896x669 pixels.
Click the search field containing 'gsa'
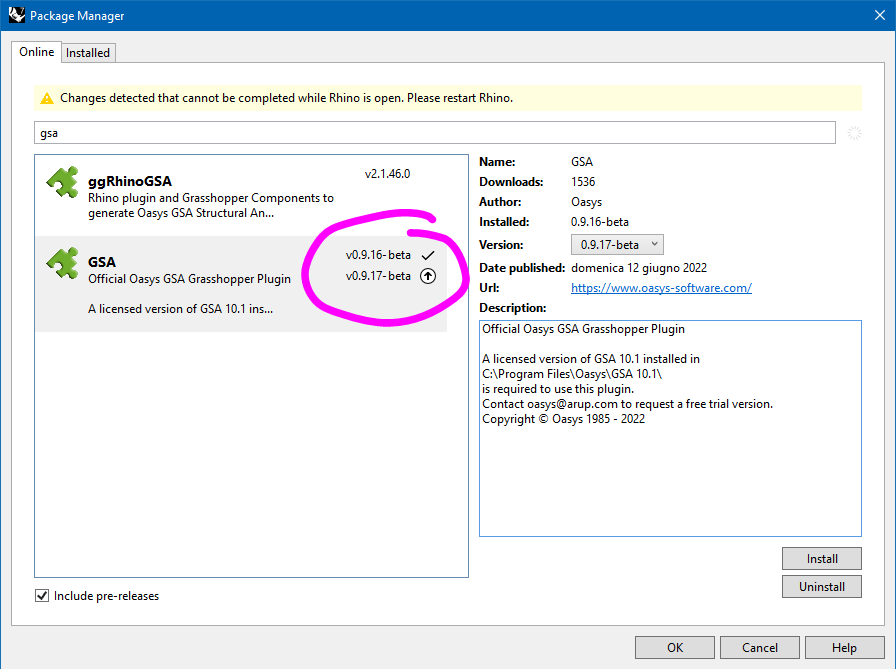(x=435, y=133)
